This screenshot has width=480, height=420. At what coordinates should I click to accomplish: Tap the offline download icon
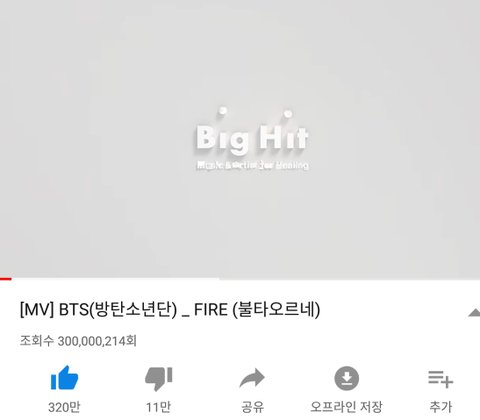click(x=347, y=378)
